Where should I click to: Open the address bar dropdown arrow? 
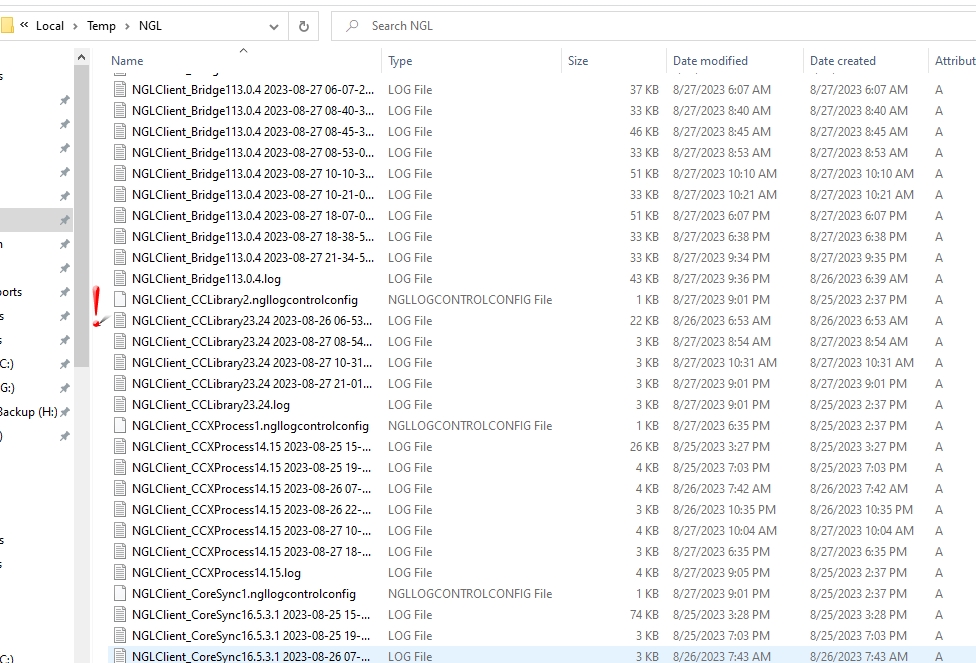(x=273, y=25)
